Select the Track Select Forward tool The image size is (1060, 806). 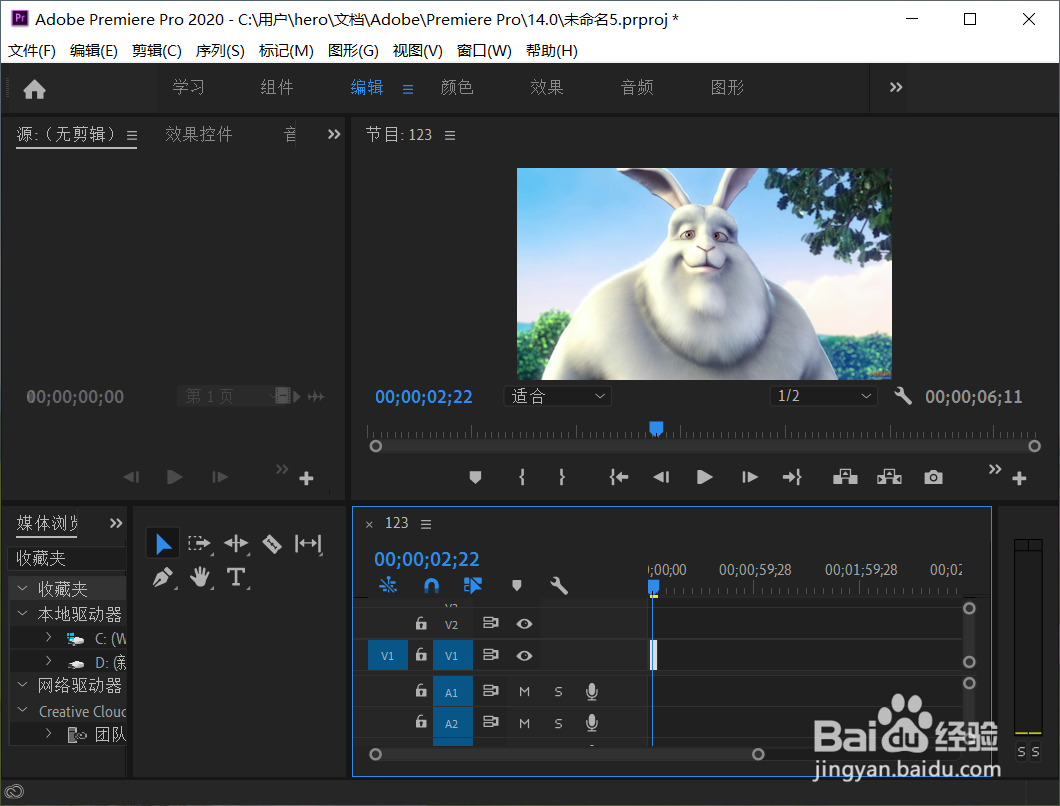tap(199, 543)
